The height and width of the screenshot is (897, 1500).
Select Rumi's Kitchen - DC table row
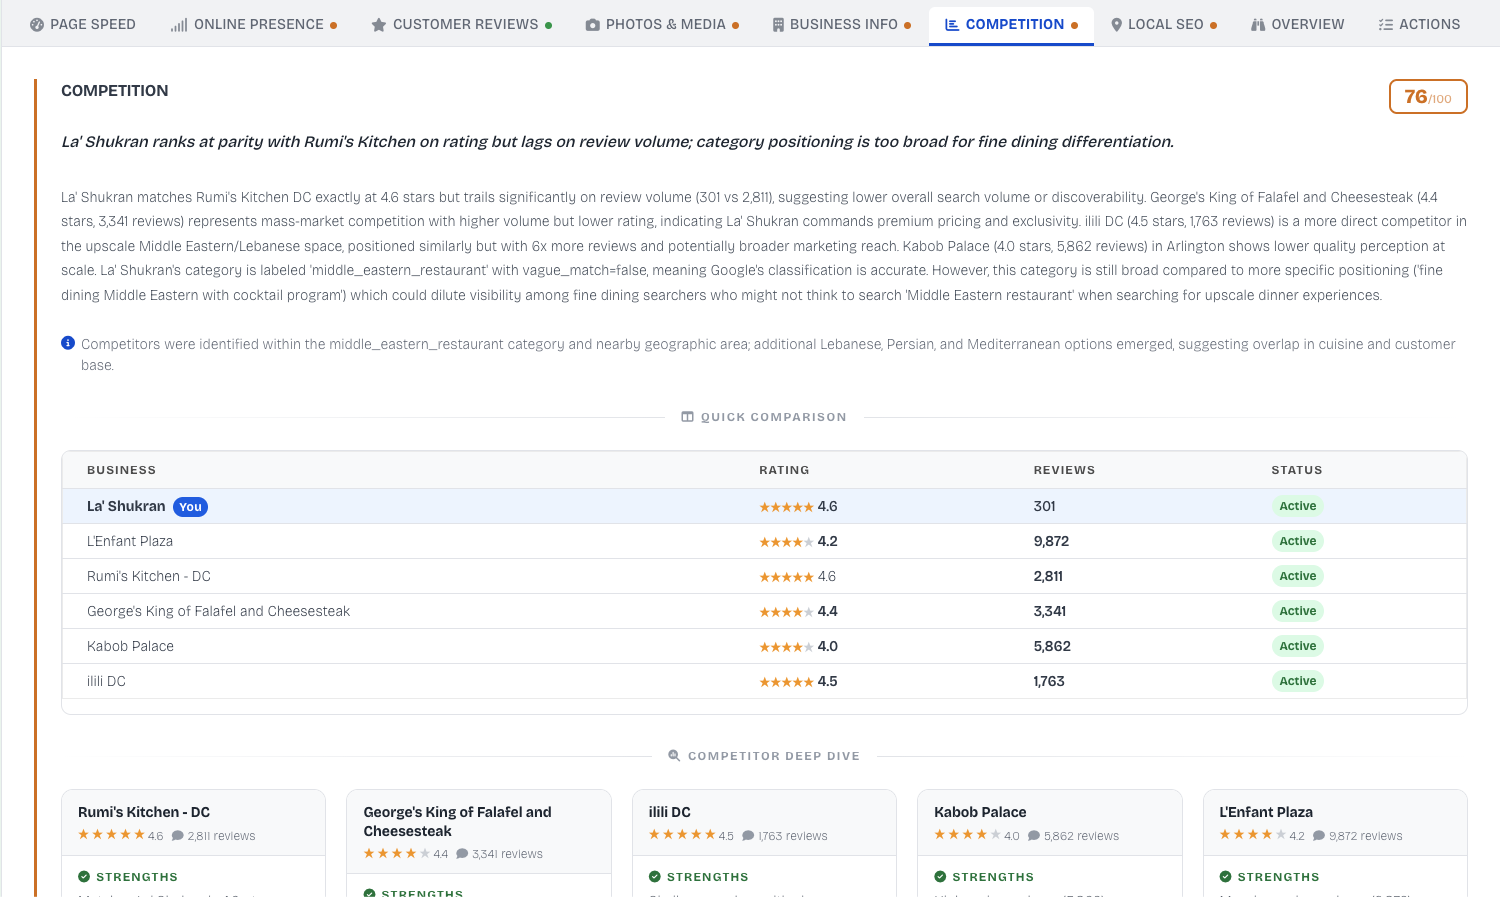[764, 576]
